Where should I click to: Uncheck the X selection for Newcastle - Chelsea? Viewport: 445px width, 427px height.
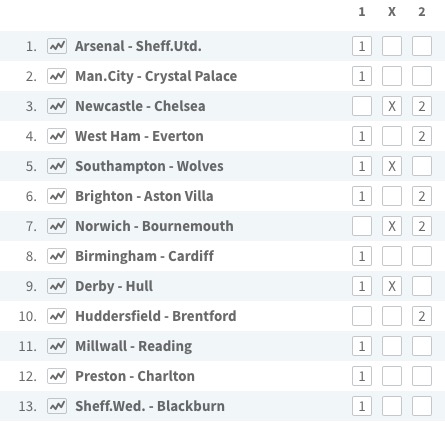392,106
